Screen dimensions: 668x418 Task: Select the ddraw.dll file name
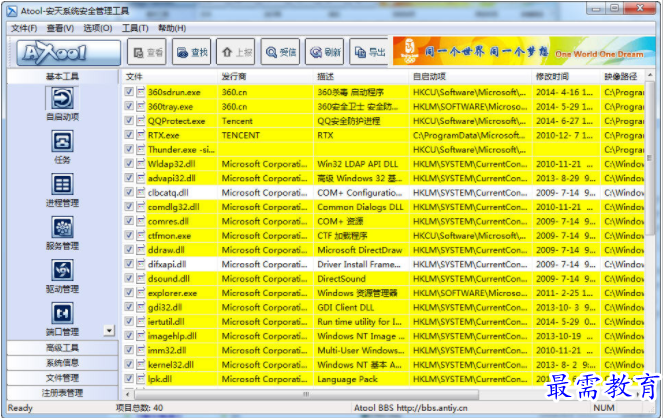pyautogui.click(x=166, y=250)
